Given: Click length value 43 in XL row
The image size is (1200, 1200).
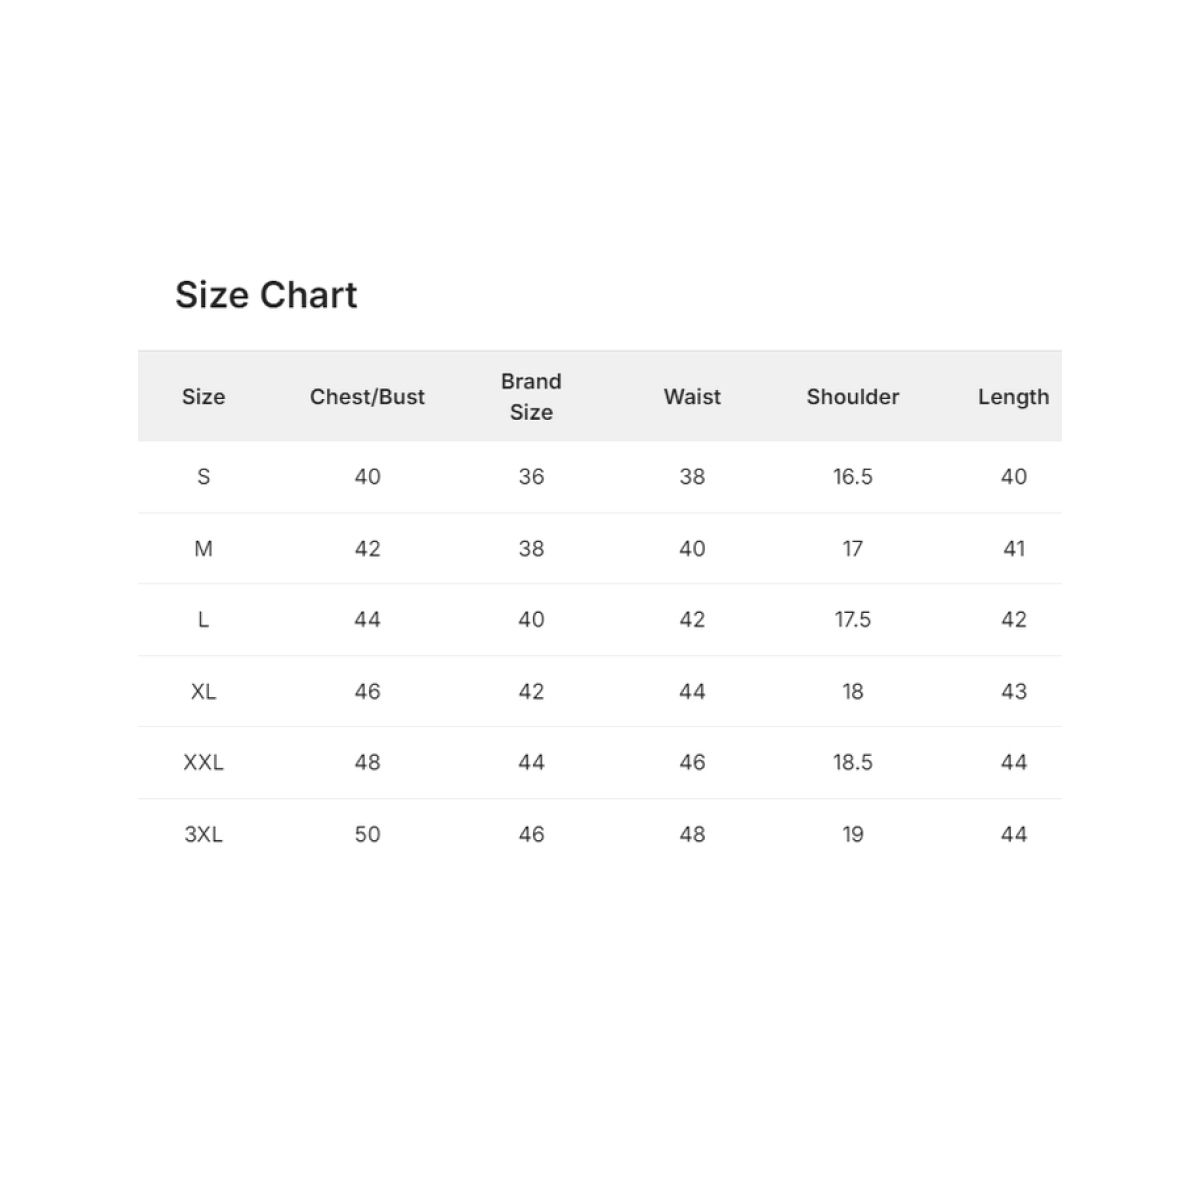Looking at the screenshot, I should click(x=1014, y=692).
